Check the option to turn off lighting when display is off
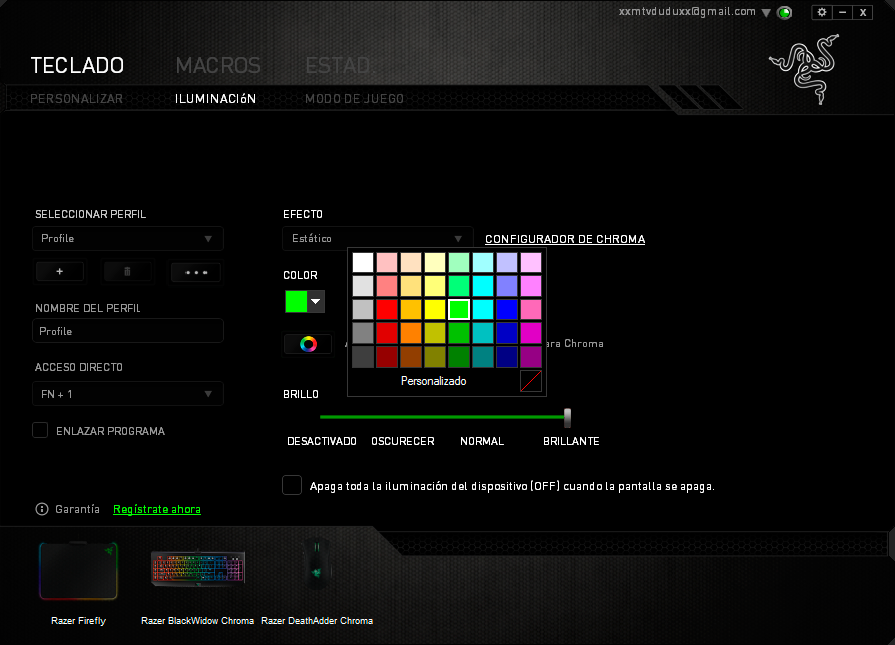Image resolution: width=895 pixels, height=645 pixels. (x=292, y=485)
